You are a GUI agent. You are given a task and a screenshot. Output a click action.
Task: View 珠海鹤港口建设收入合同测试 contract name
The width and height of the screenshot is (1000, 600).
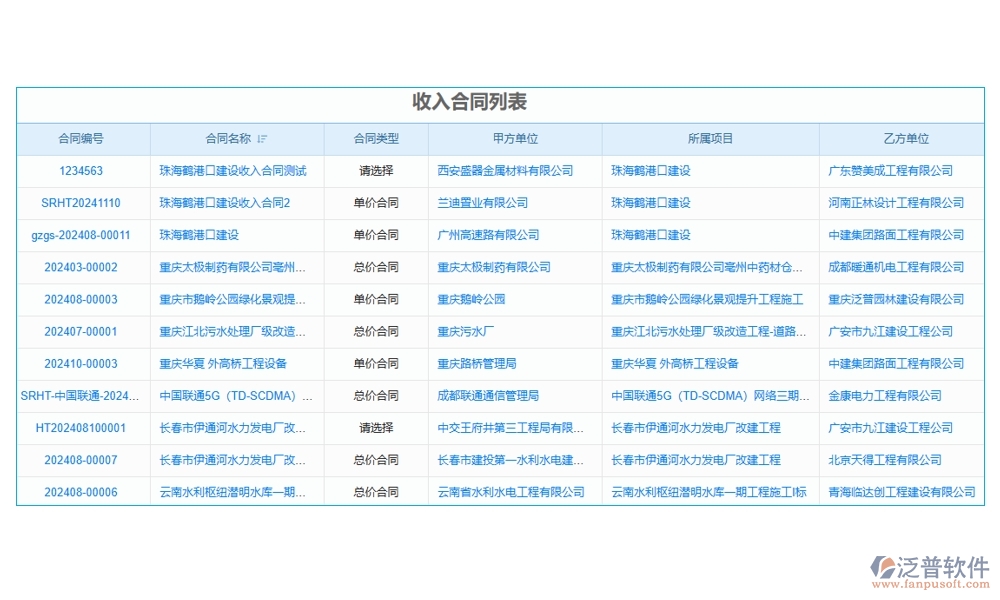pyautogui.click(x=235, y=170)
